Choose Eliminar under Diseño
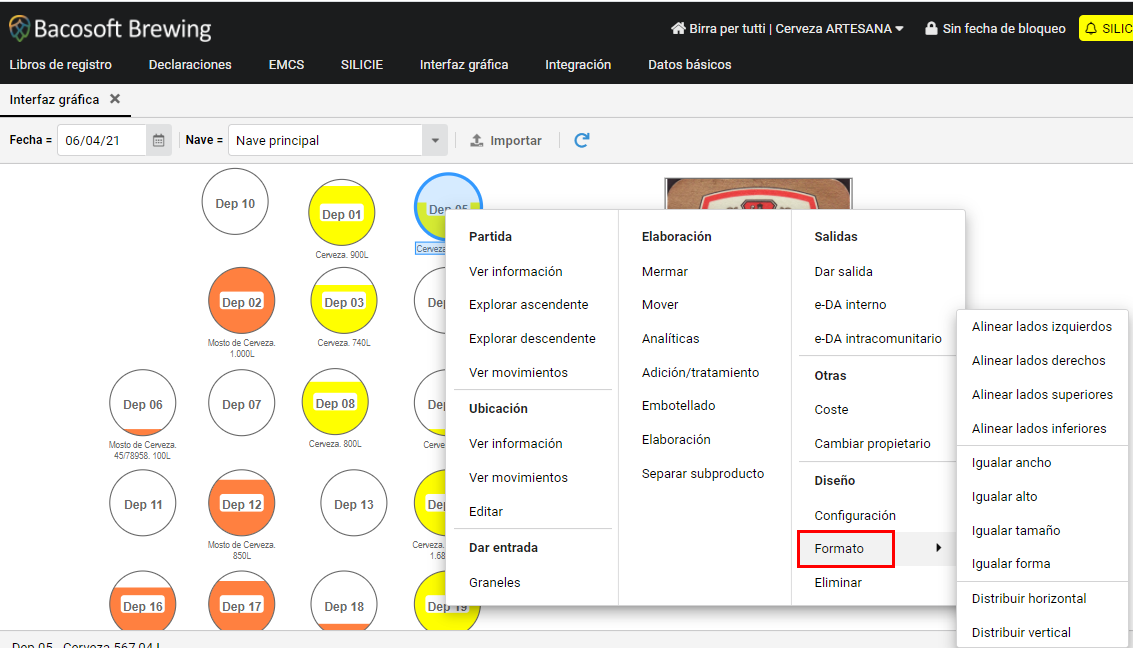The width and height of the screenshot is (1133, 648). (x=838, y=582)
